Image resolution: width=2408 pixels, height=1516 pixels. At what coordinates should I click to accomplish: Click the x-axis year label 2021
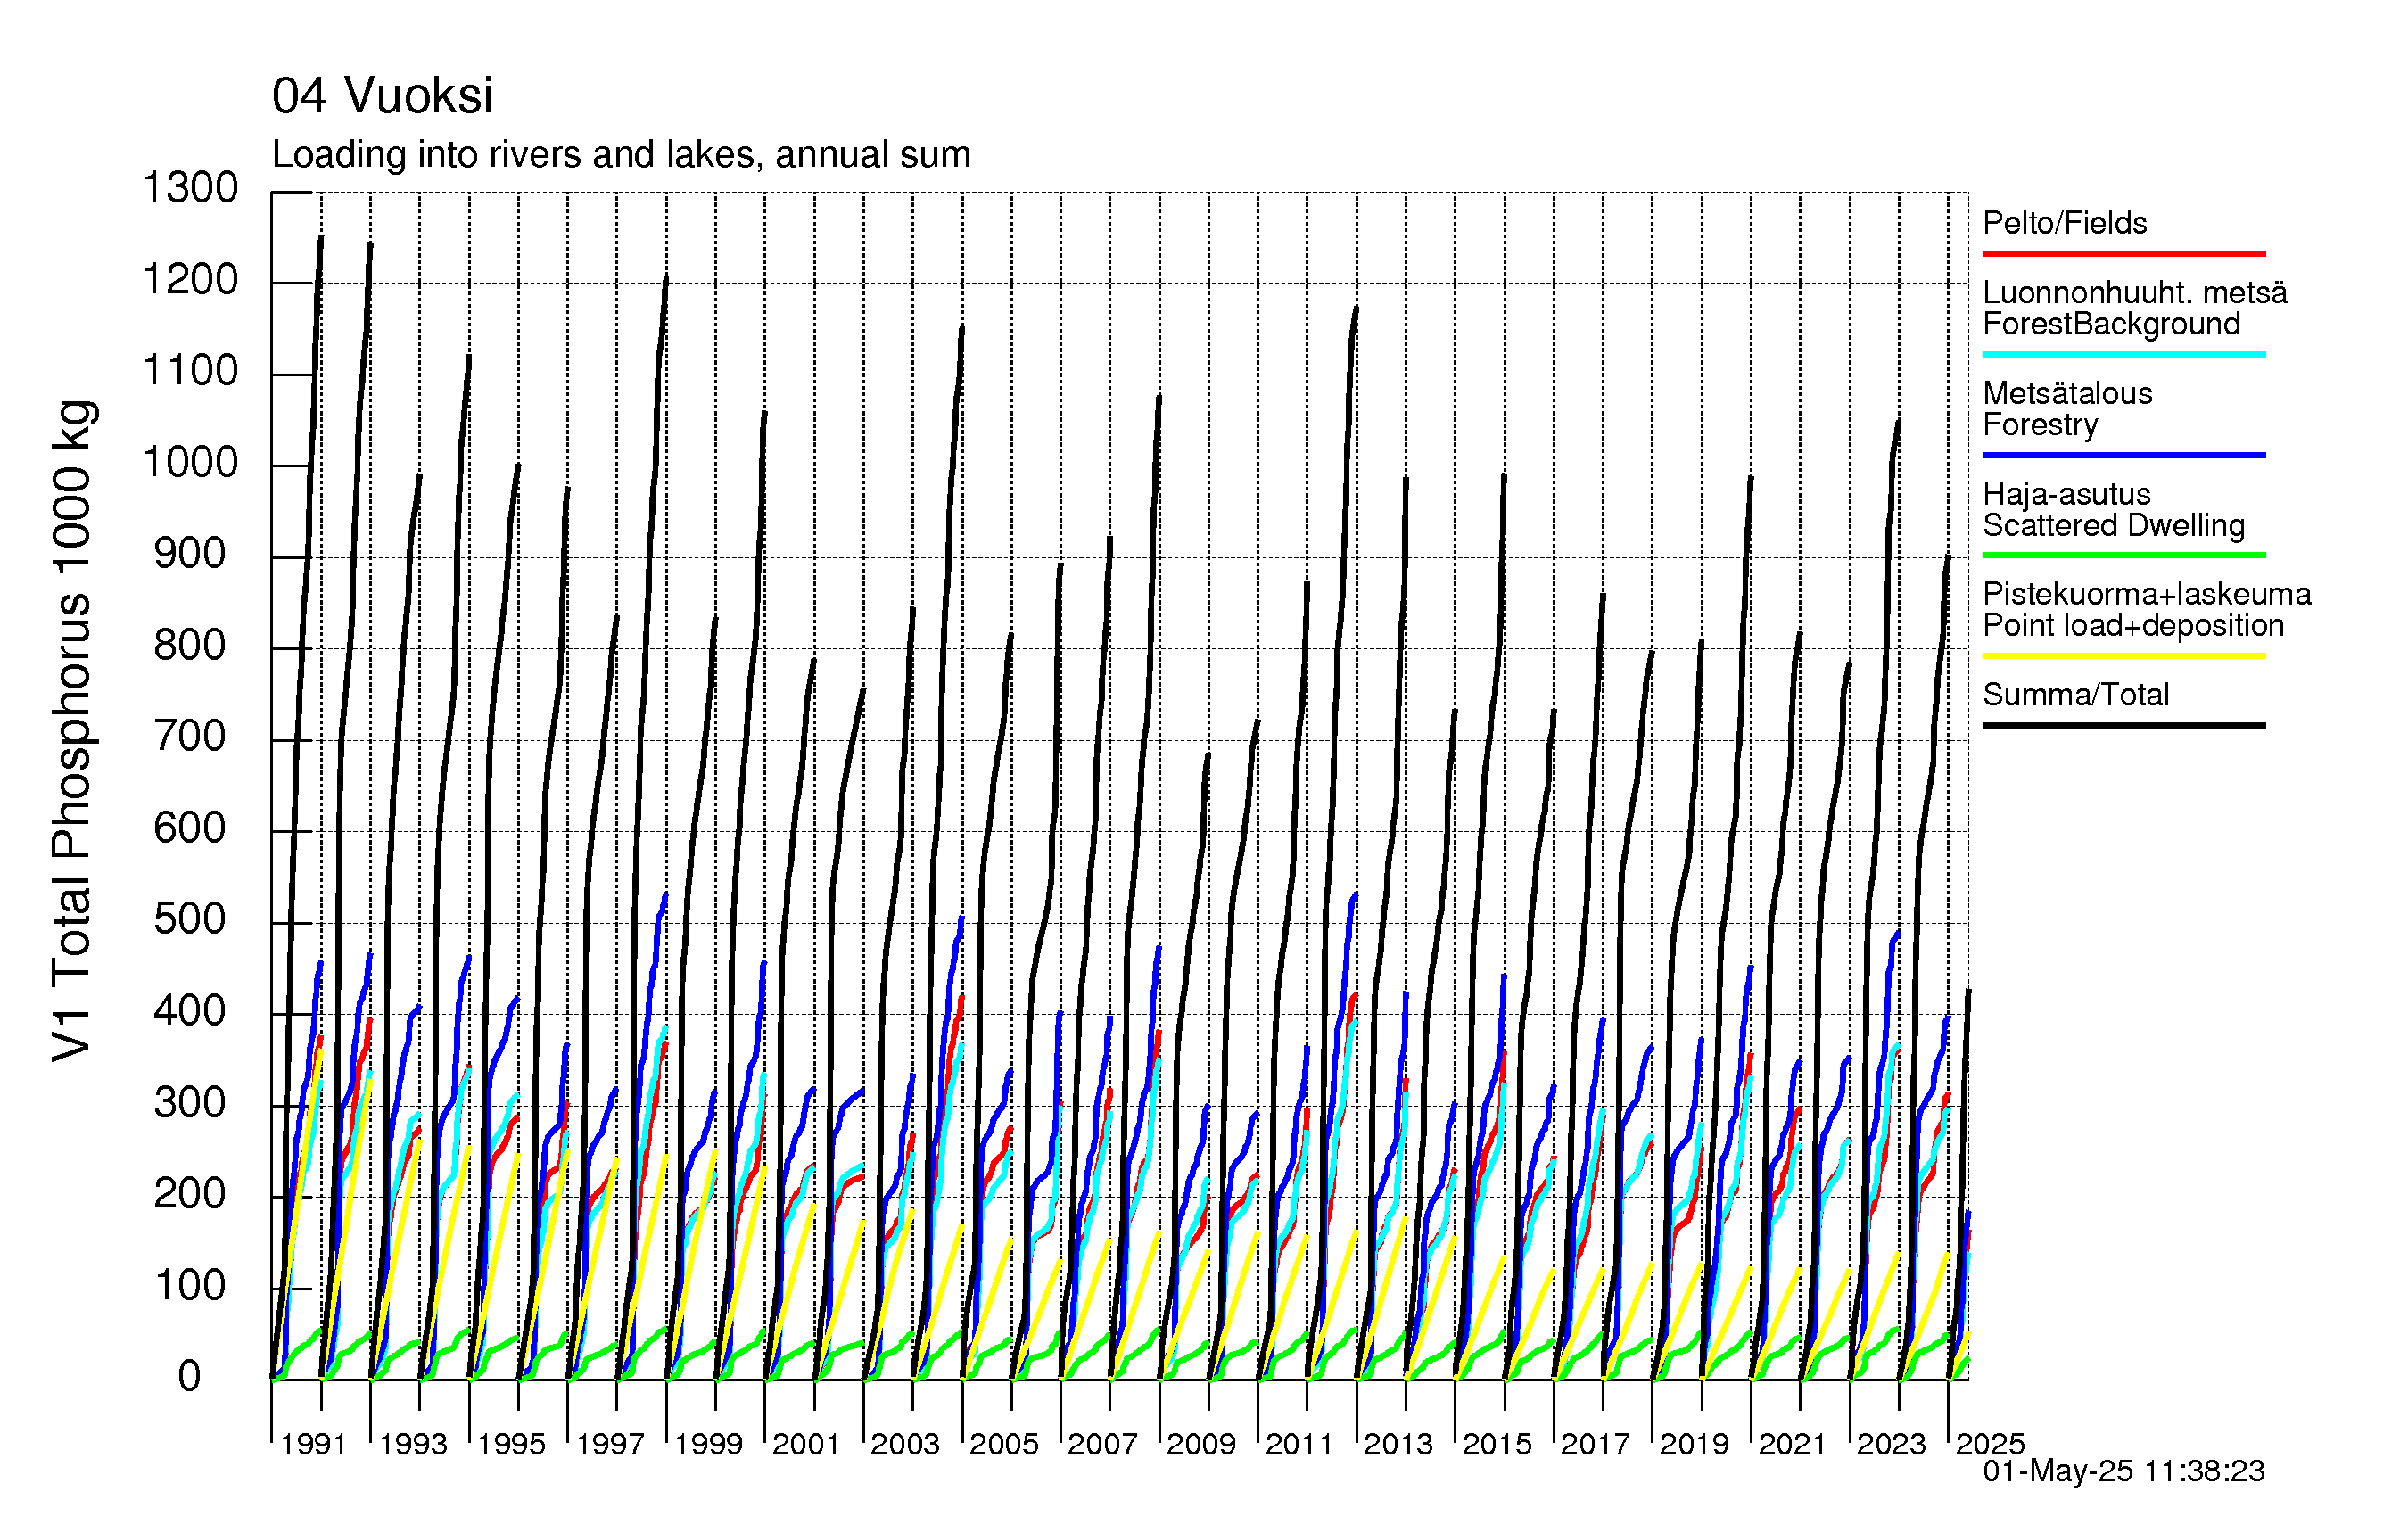tap(1792, 1444)
